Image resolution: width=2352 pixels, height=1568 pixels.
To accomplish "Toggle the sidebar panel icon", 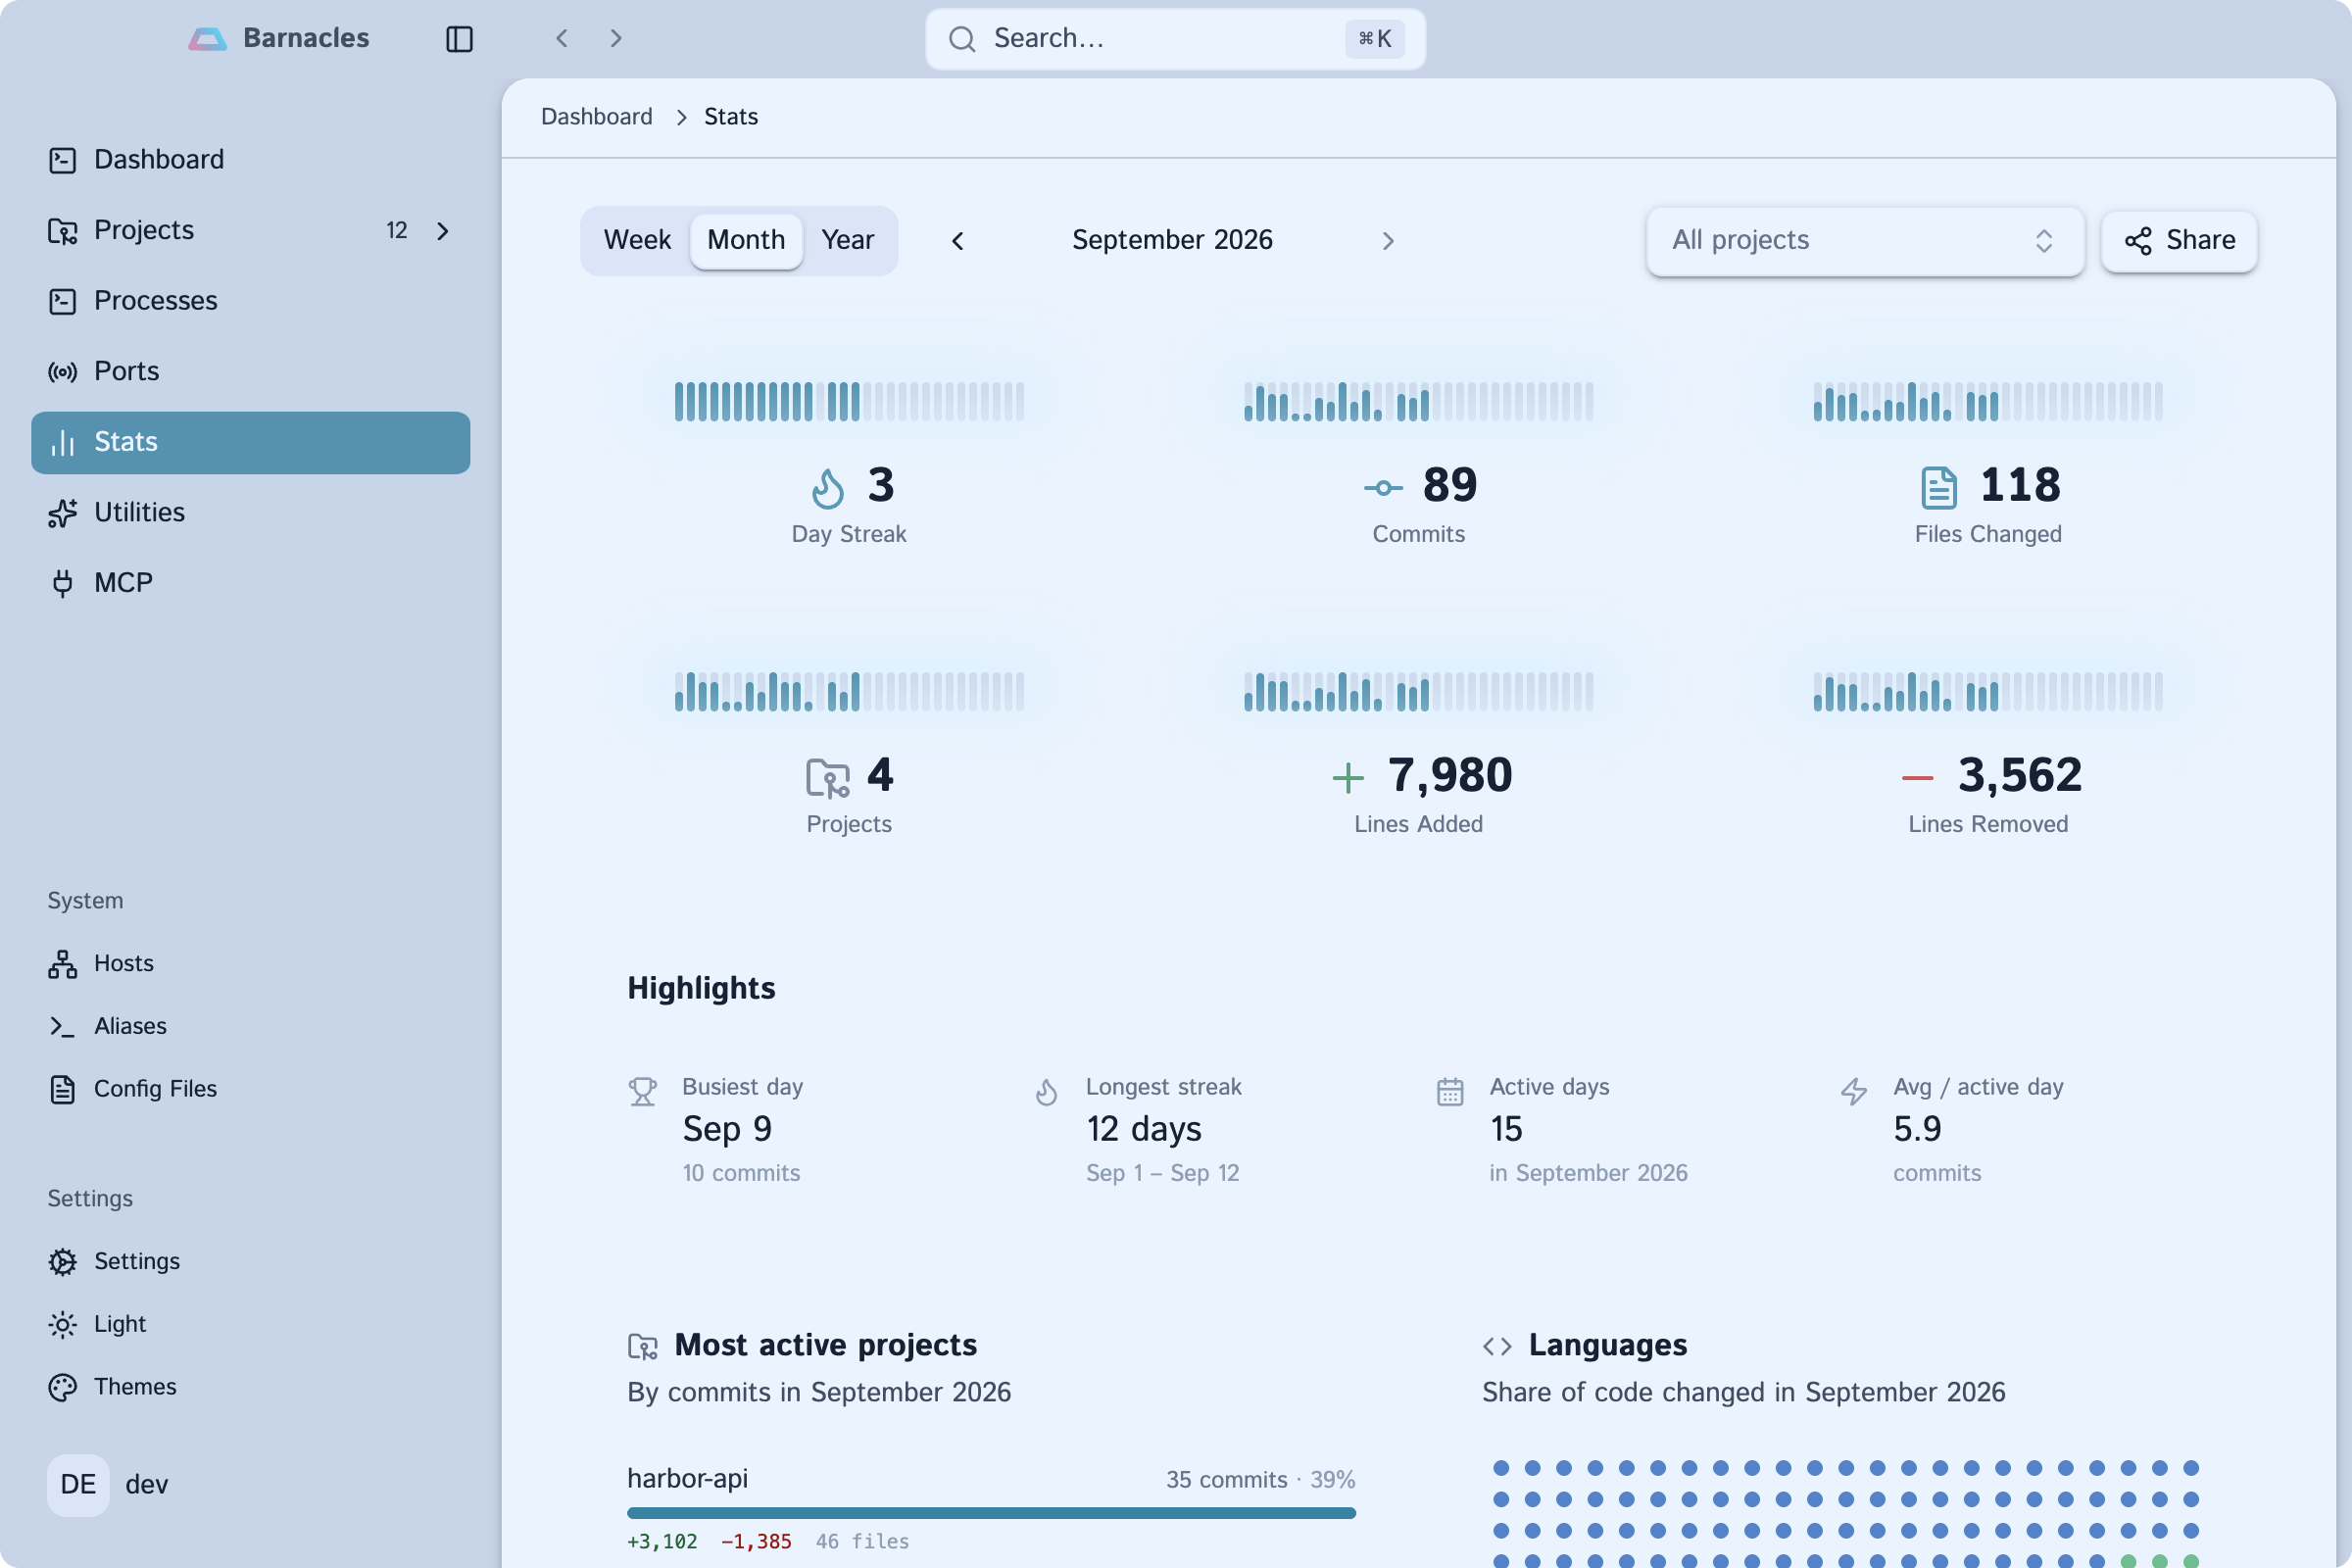I will tap(459, 39).
